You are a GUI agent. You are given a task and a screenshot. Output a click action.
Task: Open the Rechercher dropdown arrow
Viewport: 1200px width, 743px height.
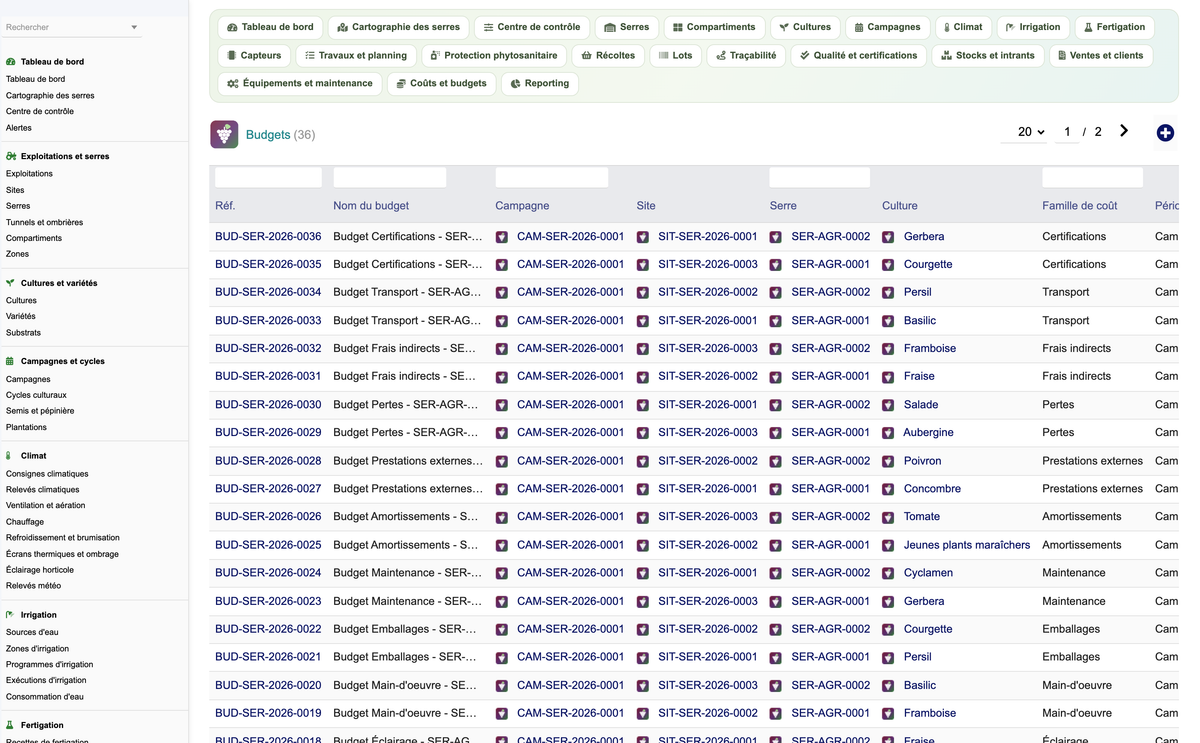134,27
